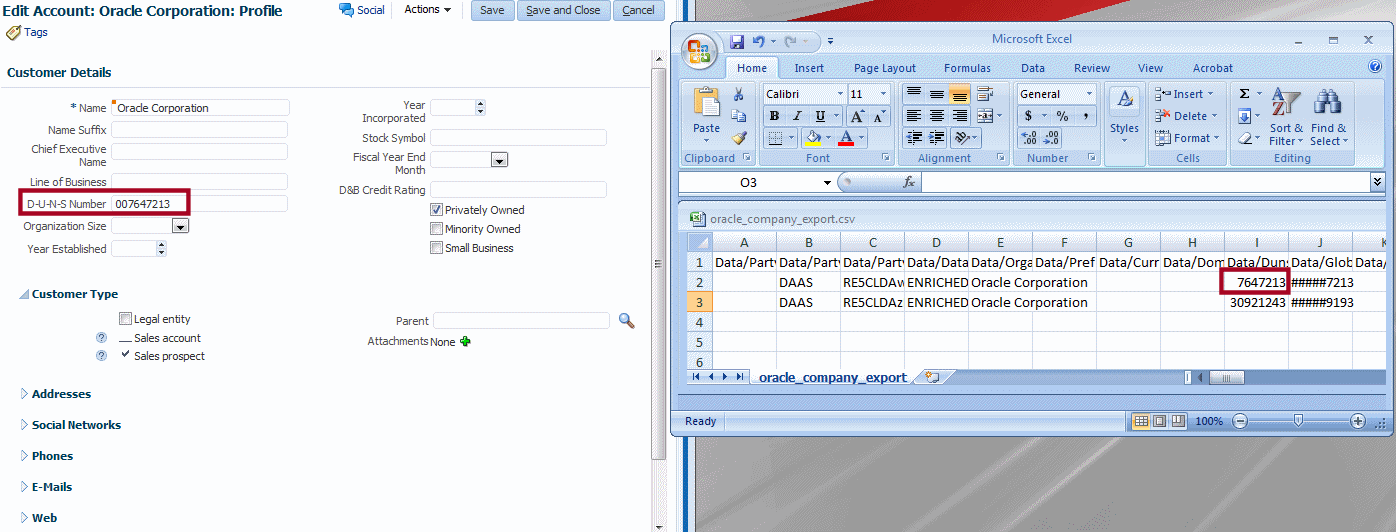
Task: Apply Comma style format
Action: [1085, 116]
